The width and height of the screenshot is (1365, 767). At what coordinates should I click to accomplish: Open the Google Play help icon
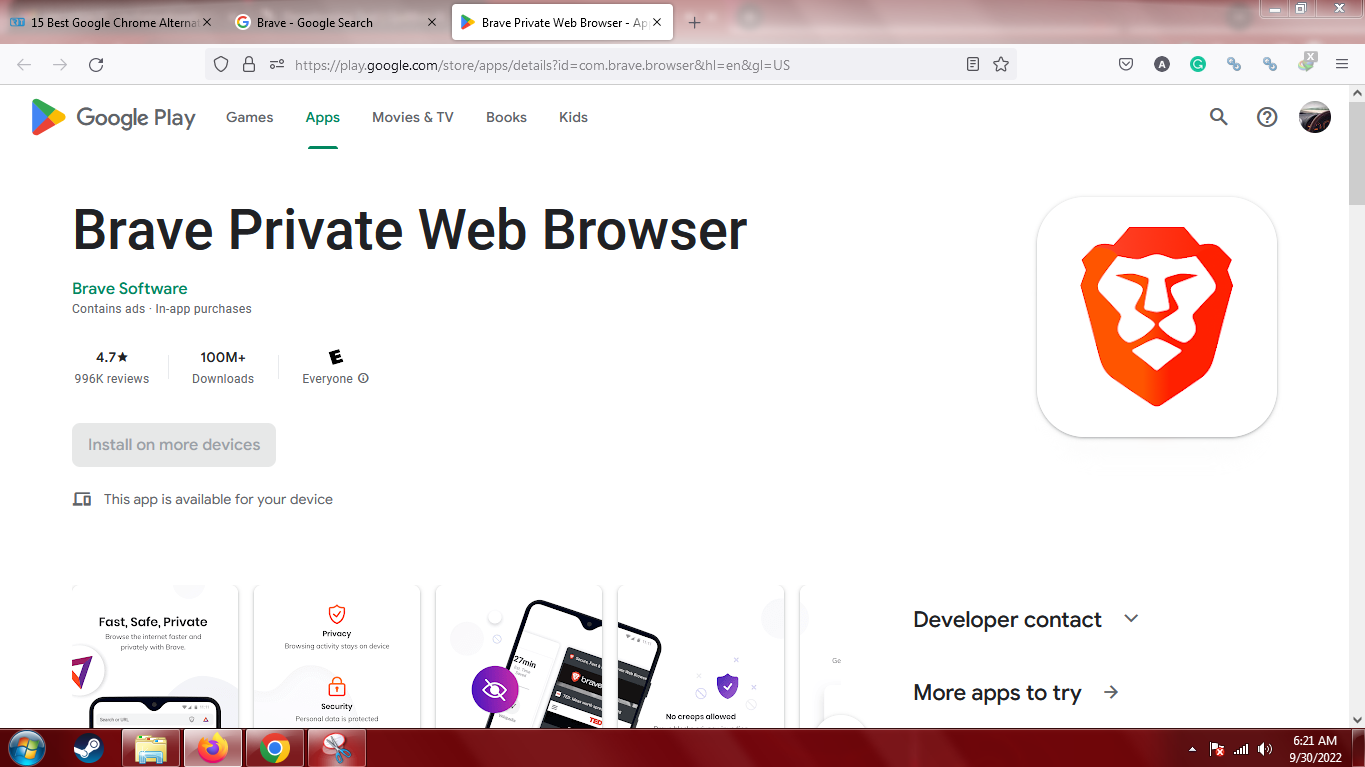coord(1267,117)
